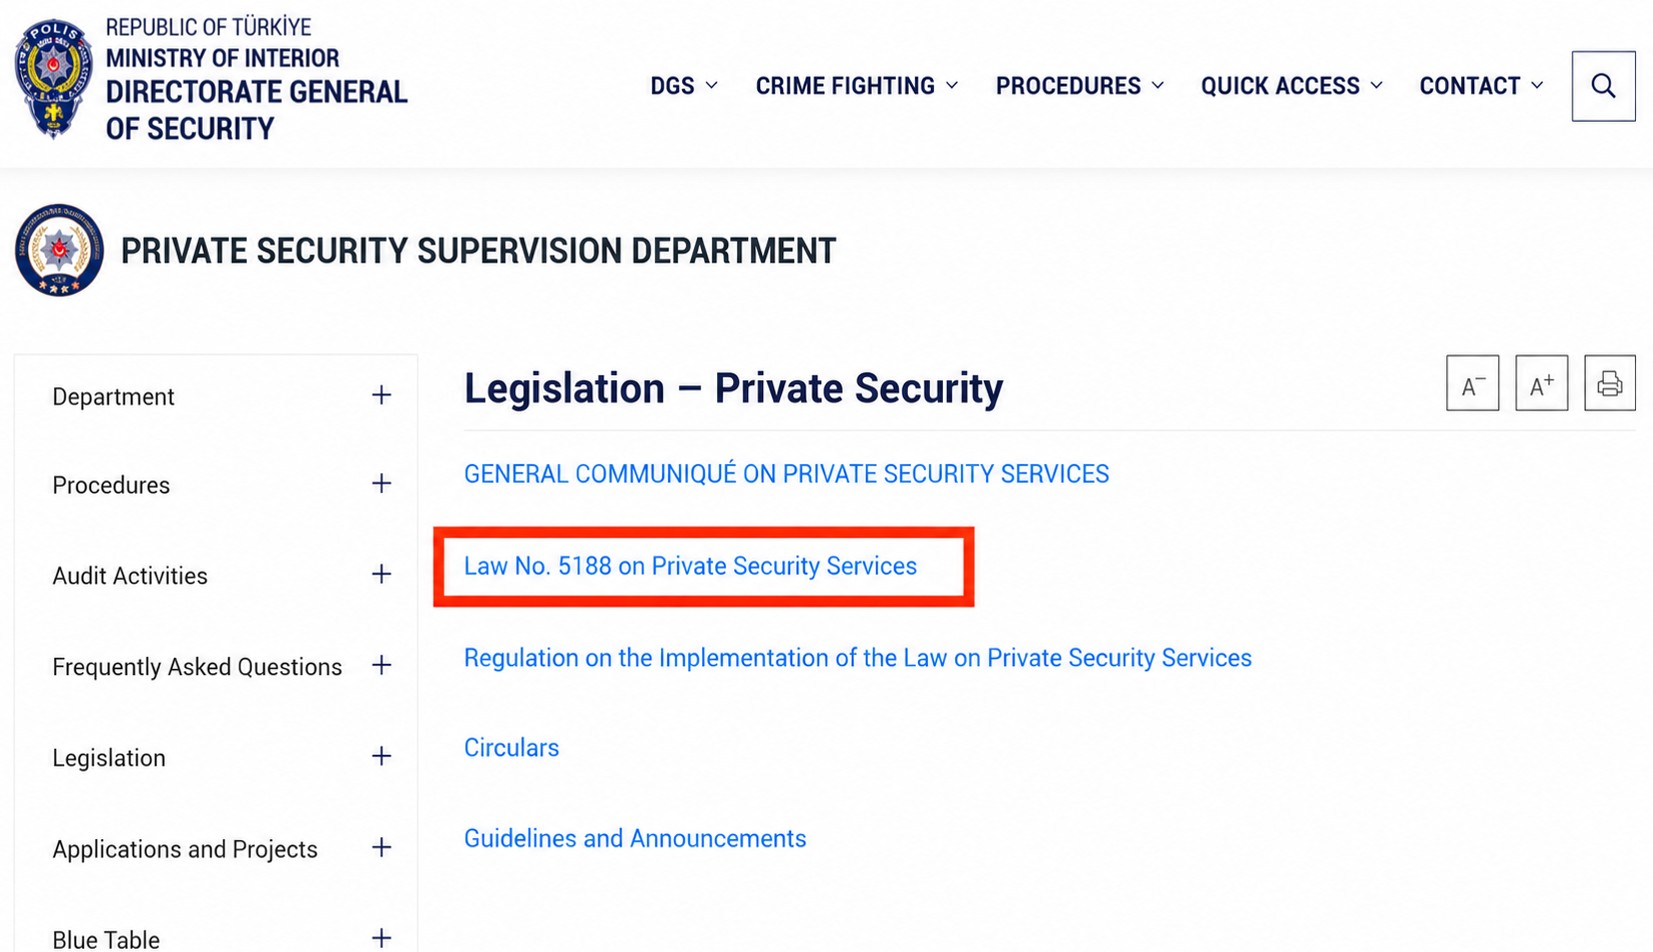Open General Communiqué on Private Security Services

pyautogui.click(x=786, y=474)
